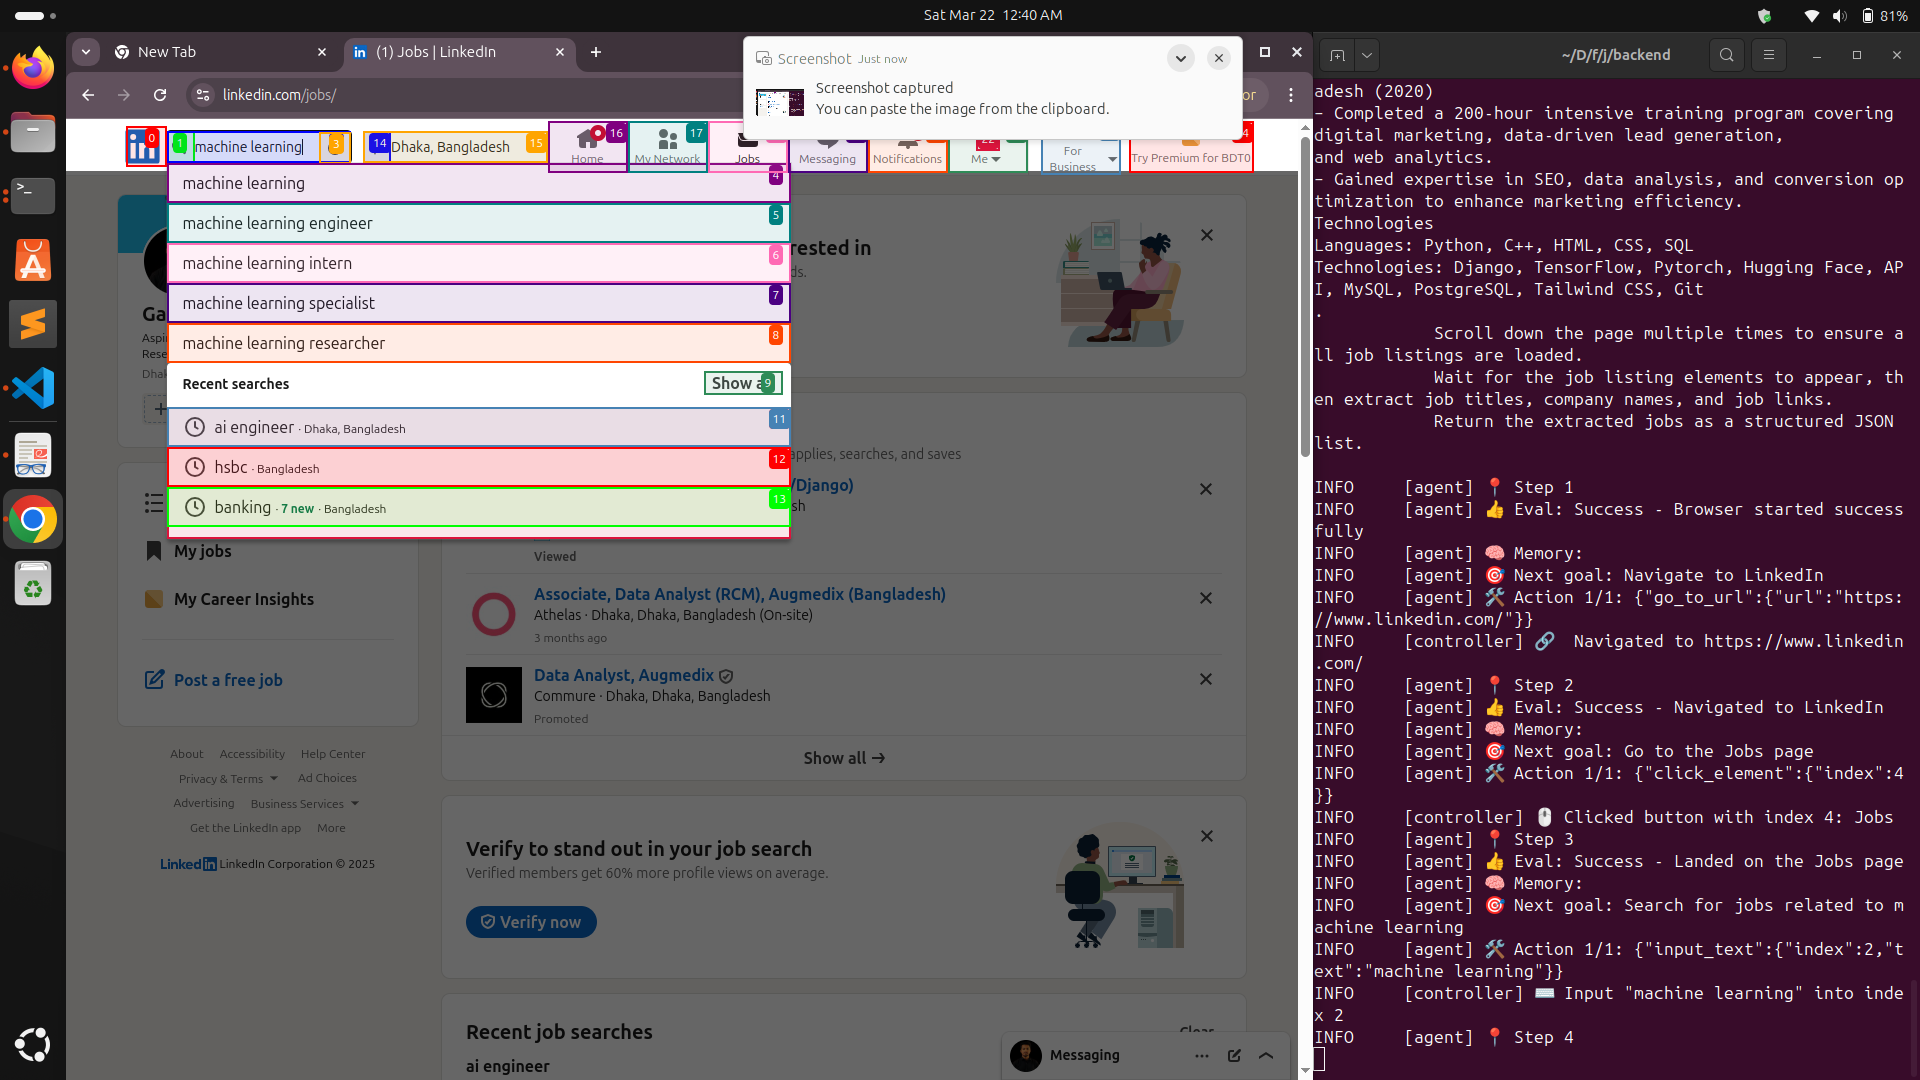Click Show all jobs link
The width and height of the screenshot is (1920, 1080).
point(844,758)
